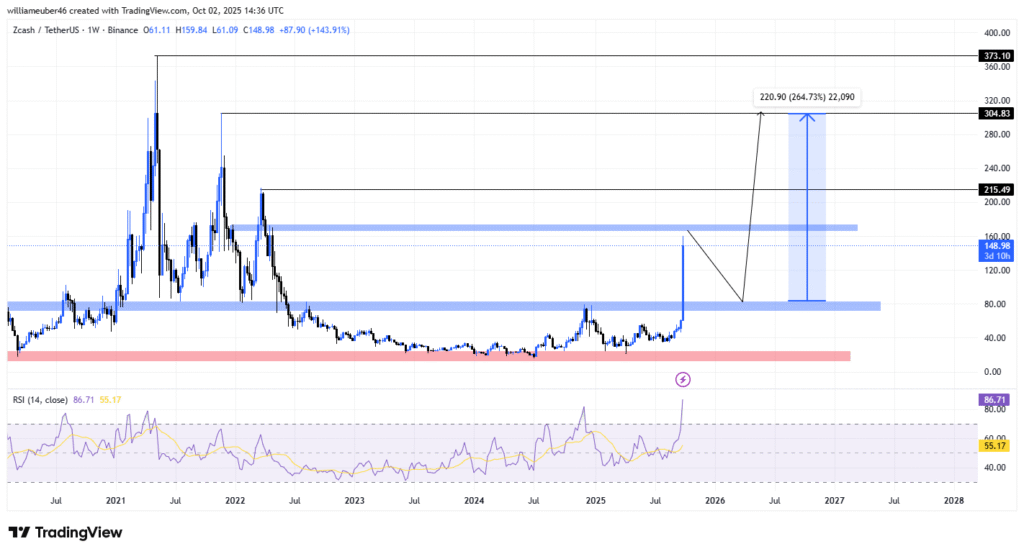Click the purple lightning event icon
Image resolution: width=1024 pixels, height=554 pixels.
pos(683,379)
